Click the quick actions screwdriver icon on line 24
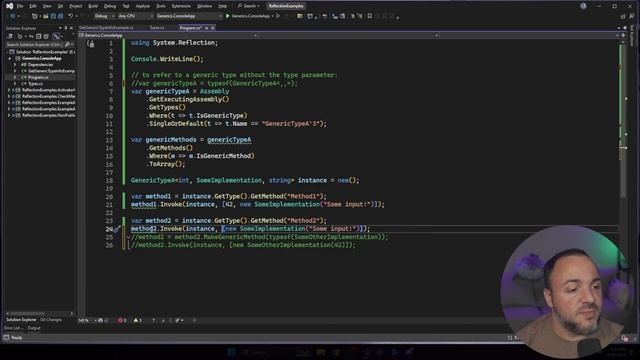 point(117,229)
